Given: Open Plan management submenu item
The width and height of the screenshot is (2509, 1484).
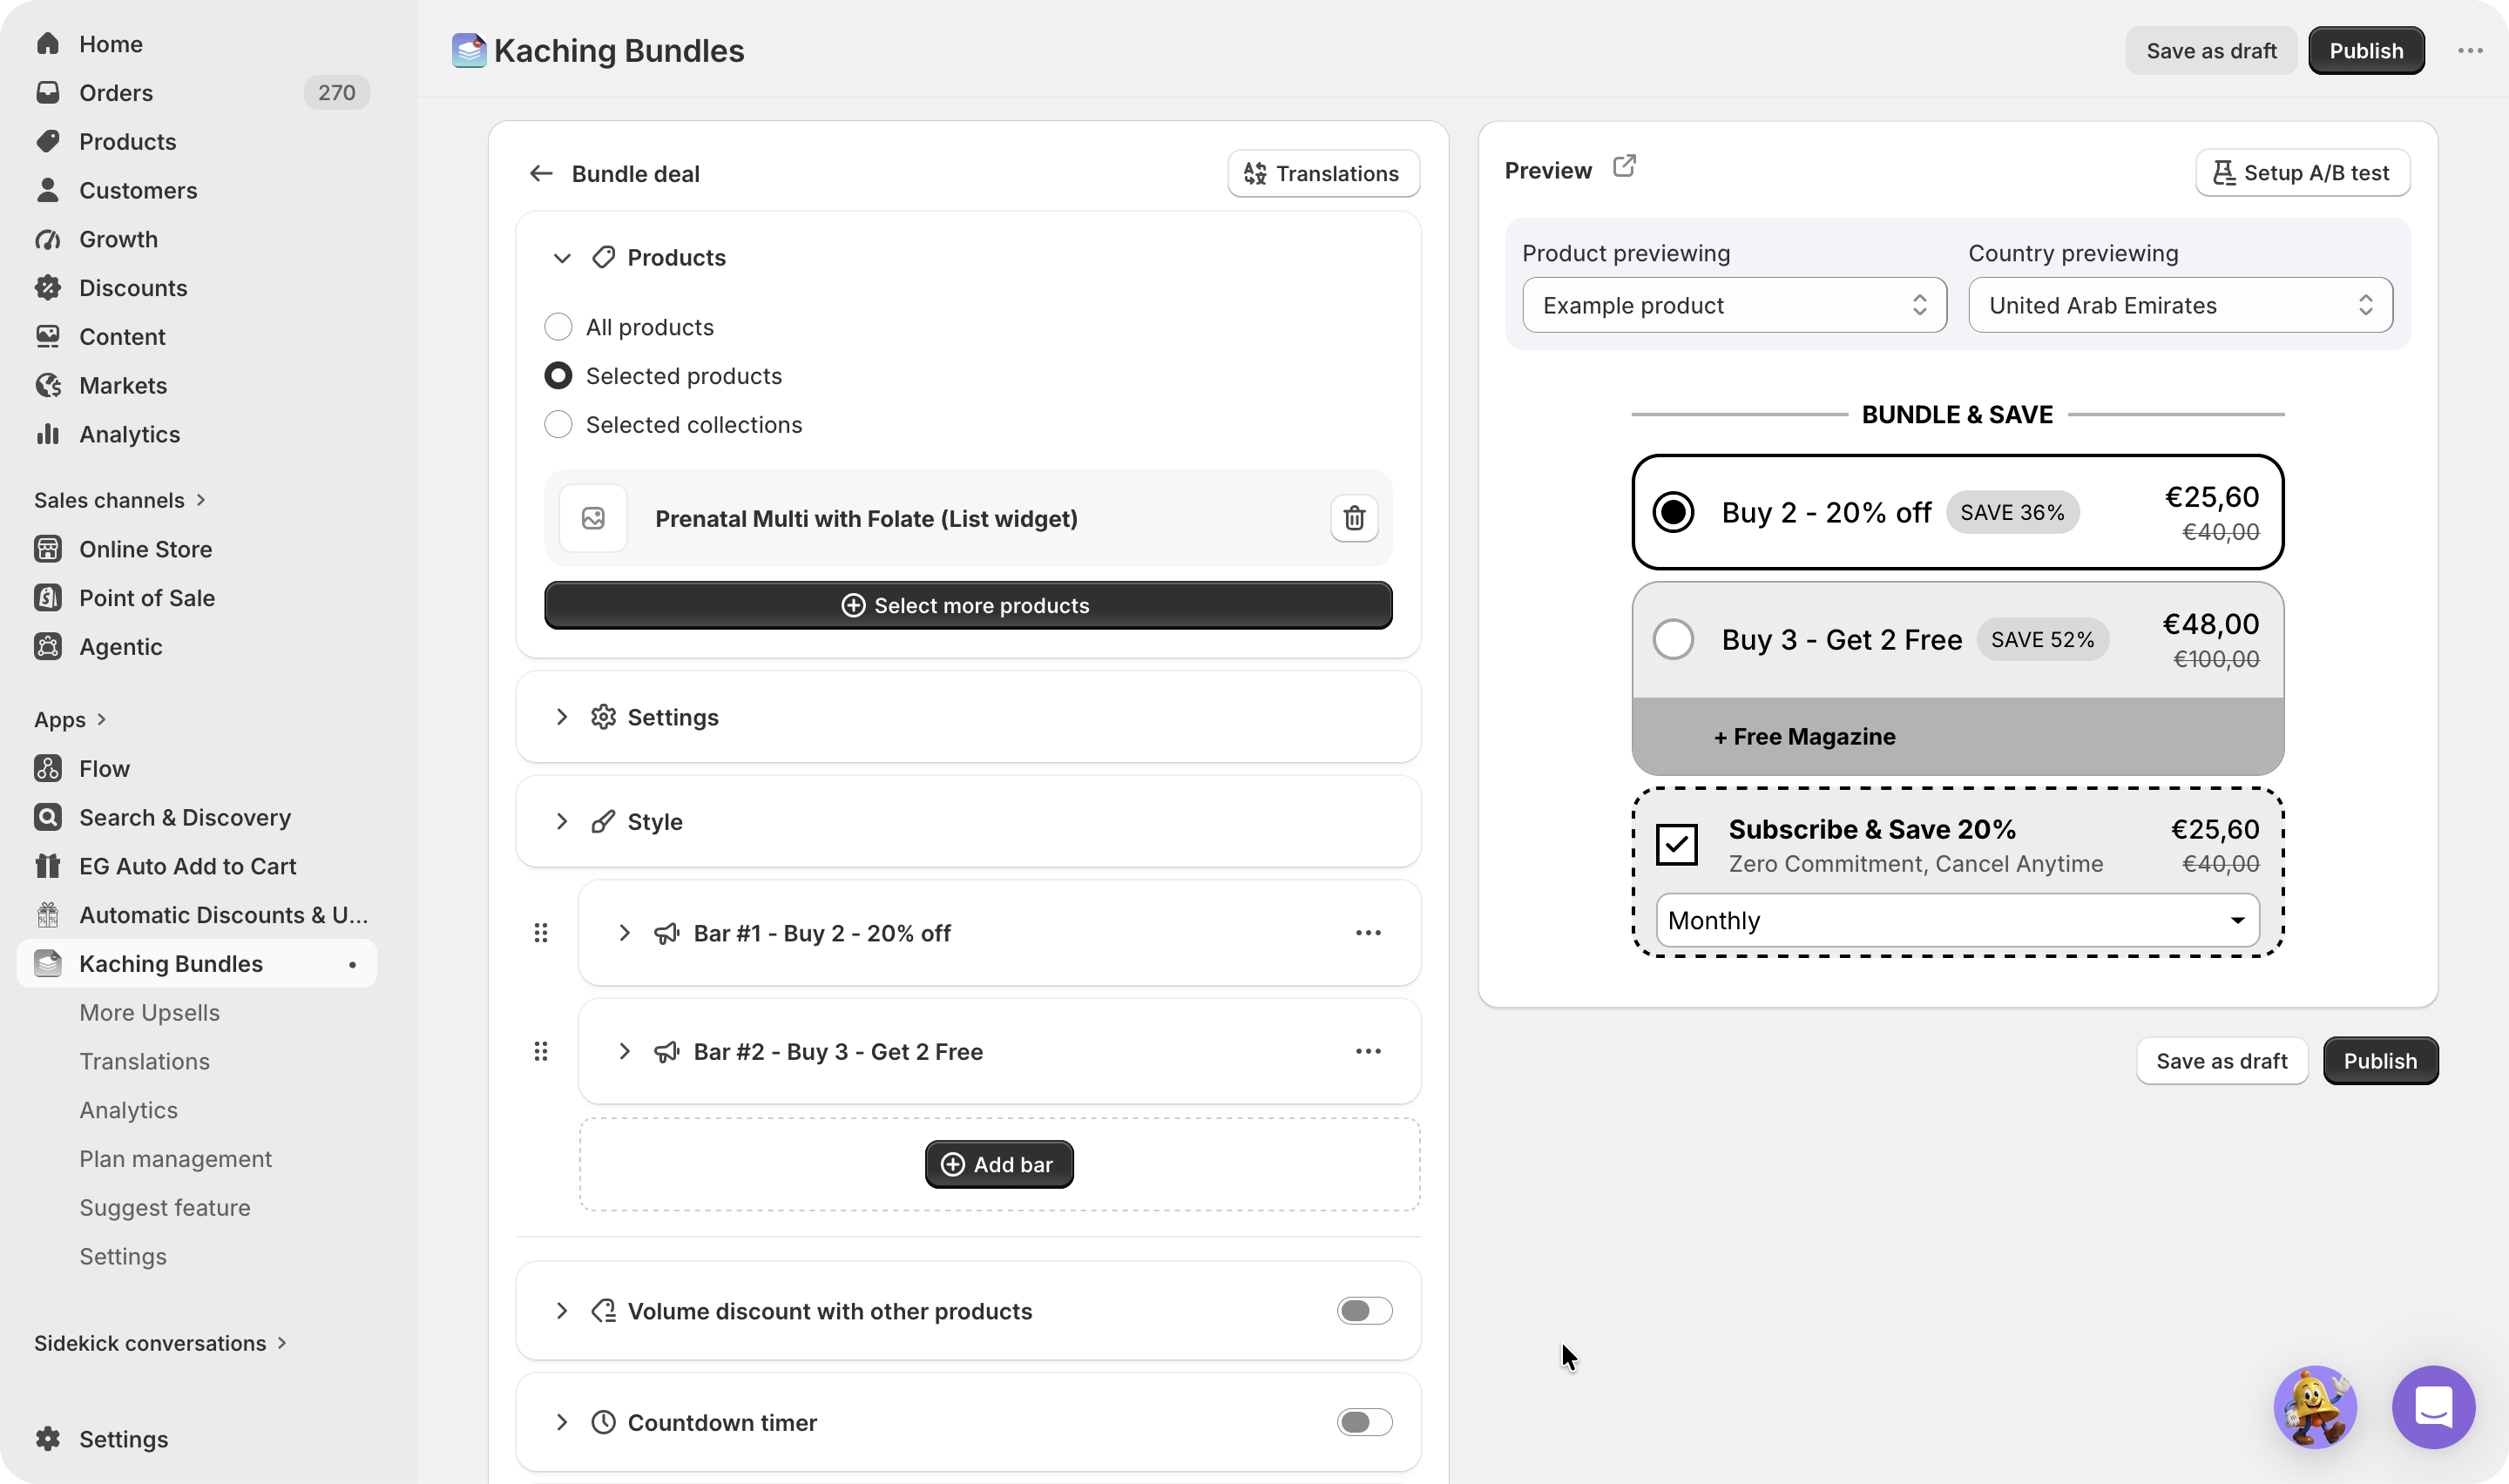Looking at the screenshot, I should [x=175, y=1159].
